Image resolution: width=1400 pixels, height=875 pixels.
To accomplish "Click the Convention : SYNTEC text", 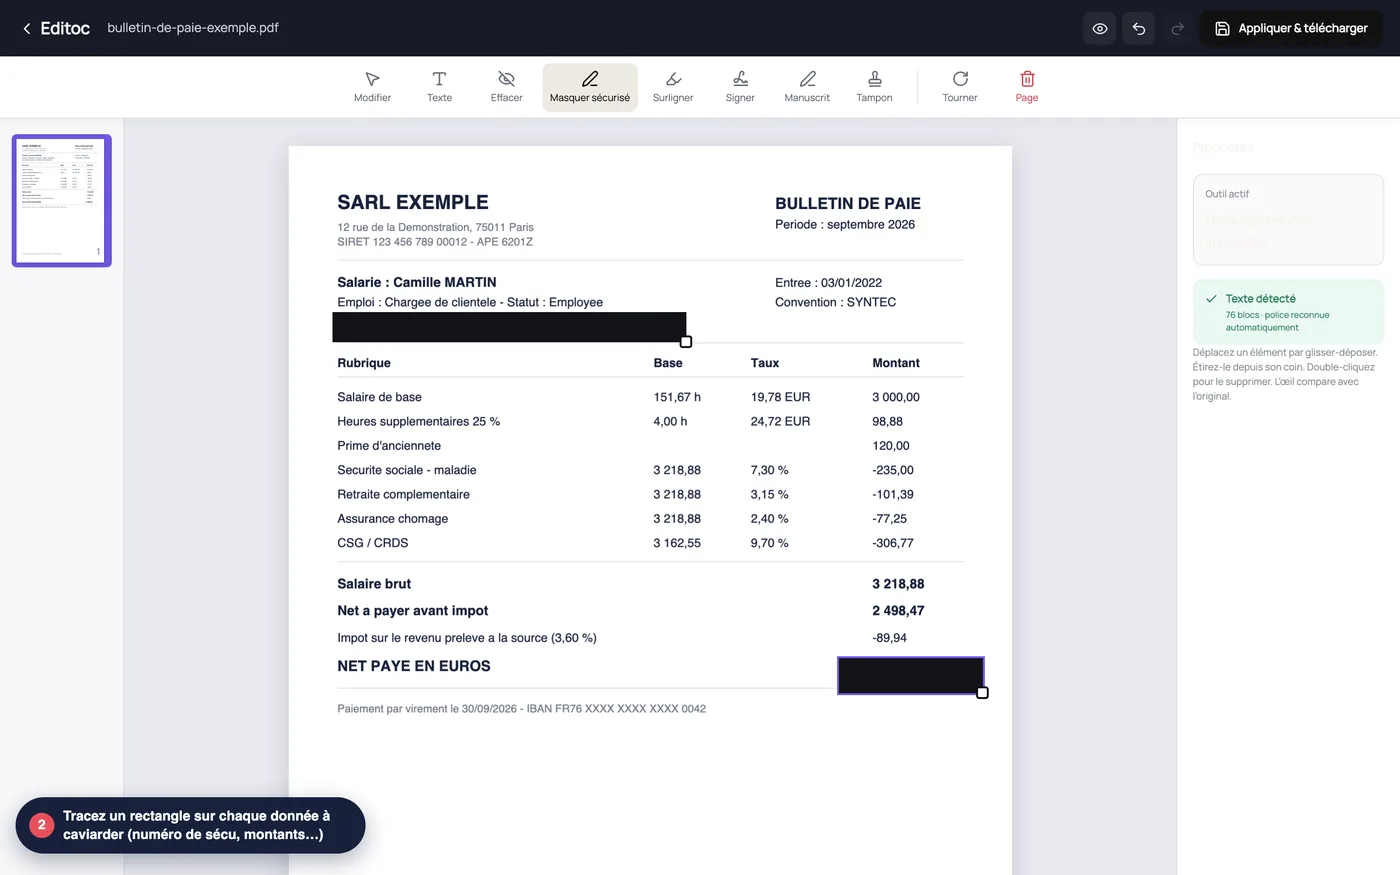I will 835,302.
